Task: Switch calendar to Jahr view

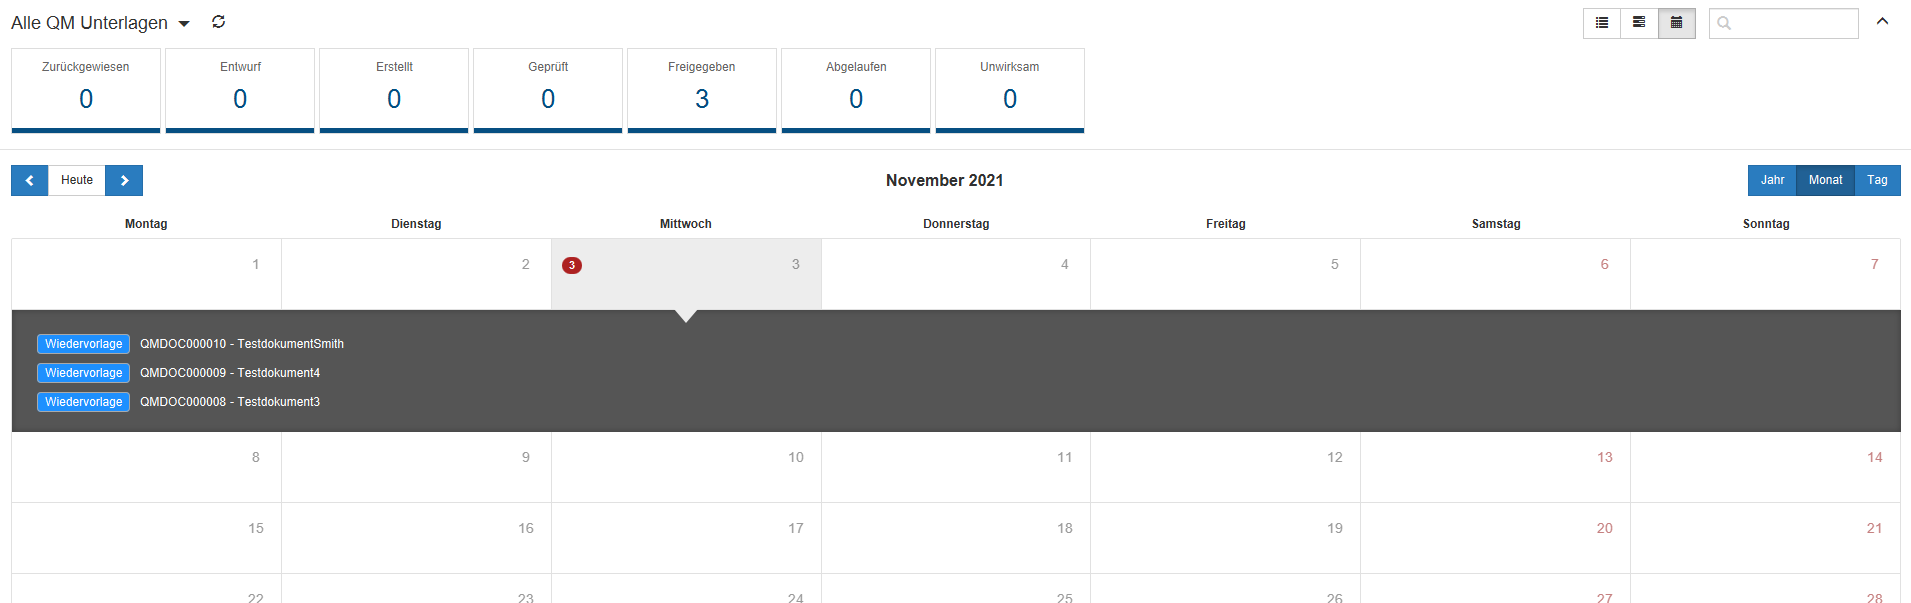Action: [x=1772, y=180]
